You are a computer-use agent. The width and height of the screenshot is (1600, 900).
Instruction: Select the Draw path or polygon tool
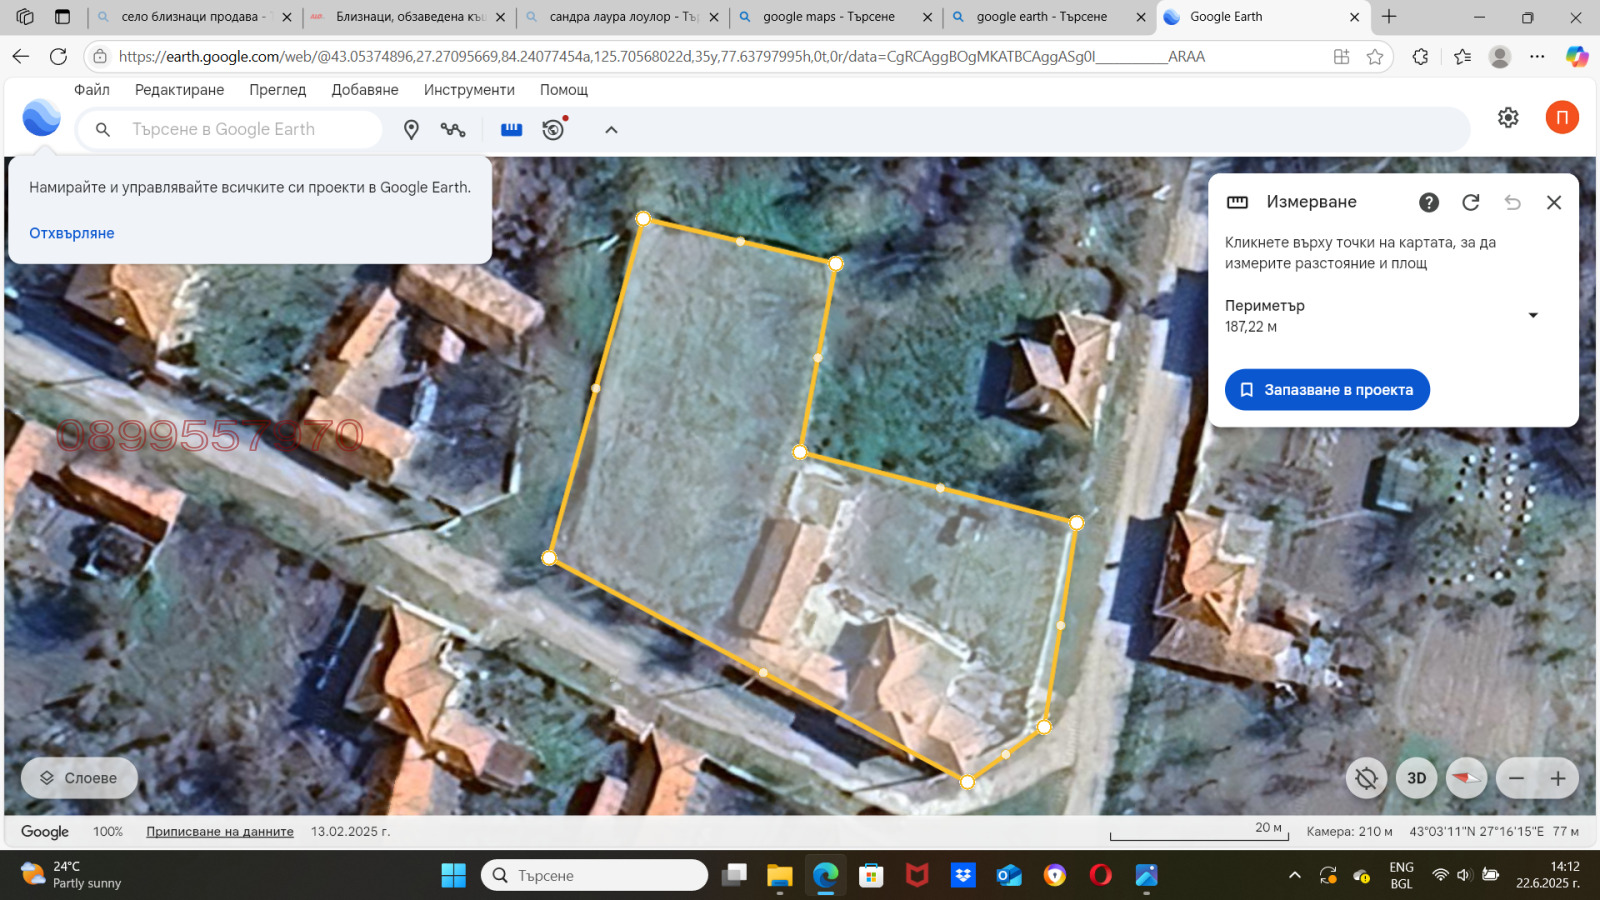tap(453, 130)
